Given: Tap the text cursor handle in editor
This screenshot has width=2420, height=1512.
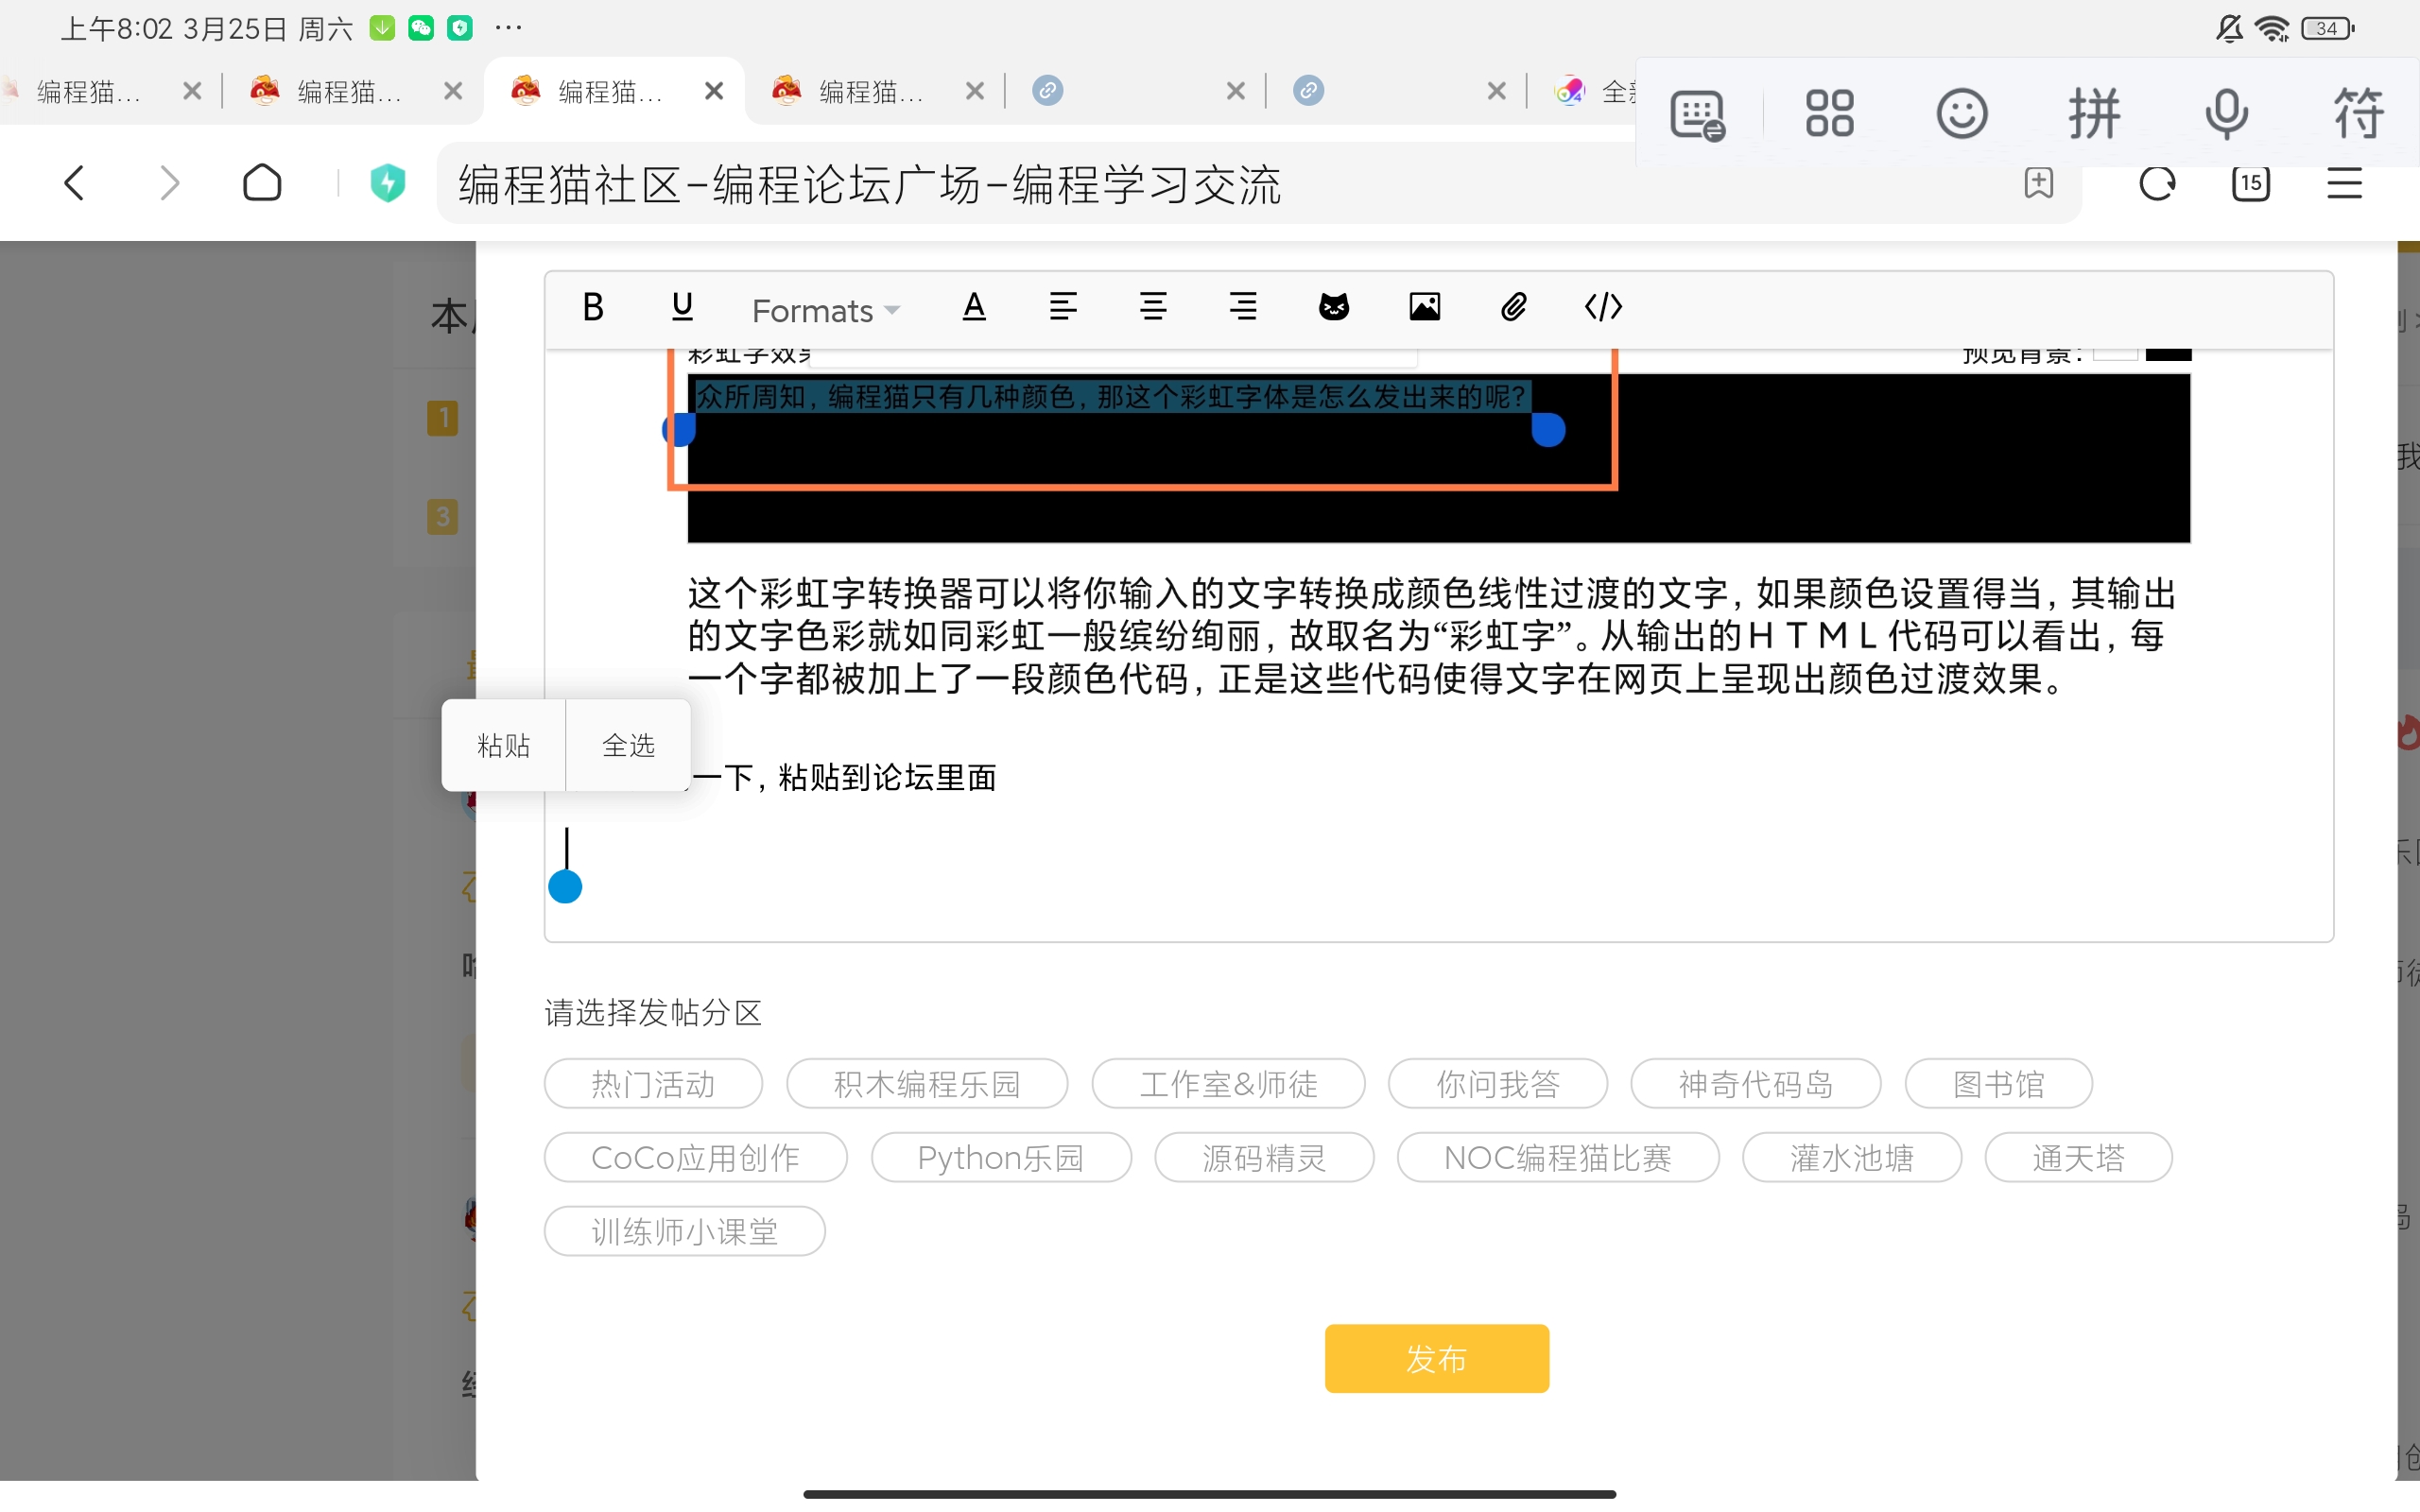Looking at the screenshot, I should tap(565, 886).
